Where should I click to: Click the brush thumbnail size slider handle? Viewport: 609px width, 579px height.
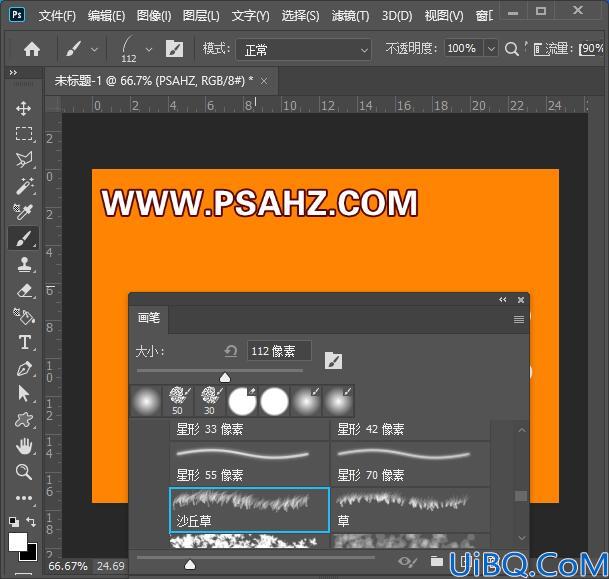pos(190,564)
